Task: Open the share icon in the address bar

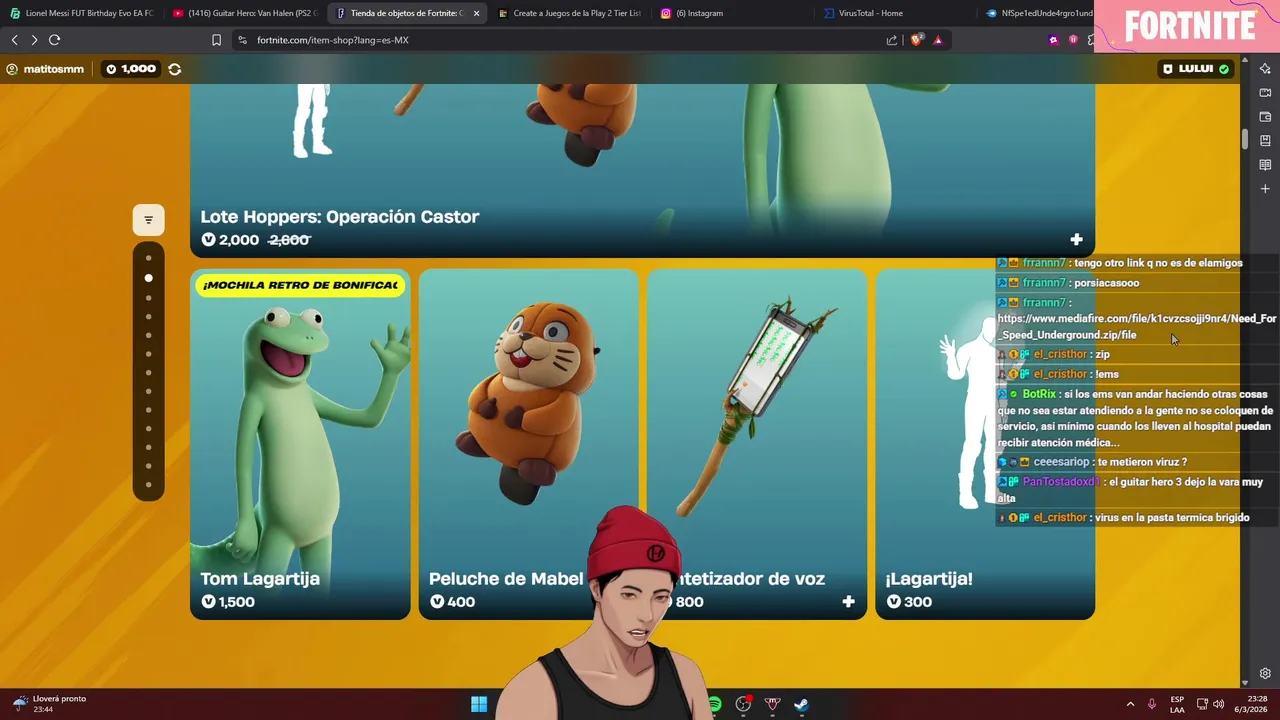Action: 892,40
